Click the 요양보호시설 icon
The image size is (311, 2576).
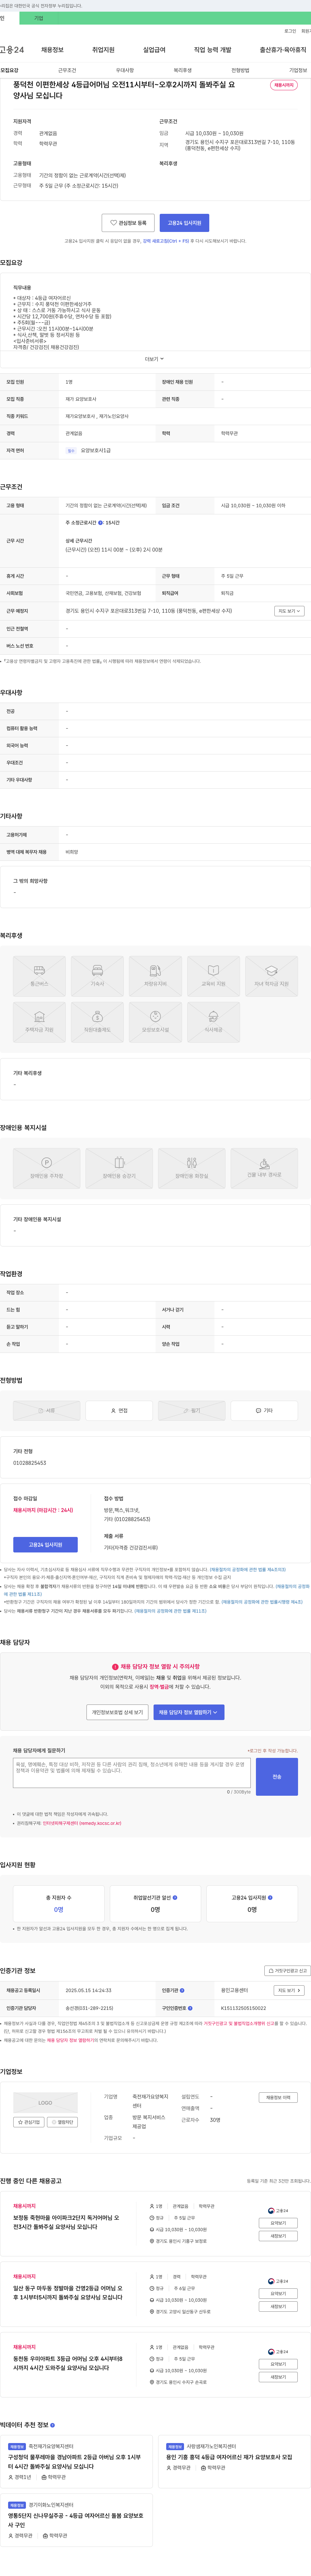tap(155, 1022)
